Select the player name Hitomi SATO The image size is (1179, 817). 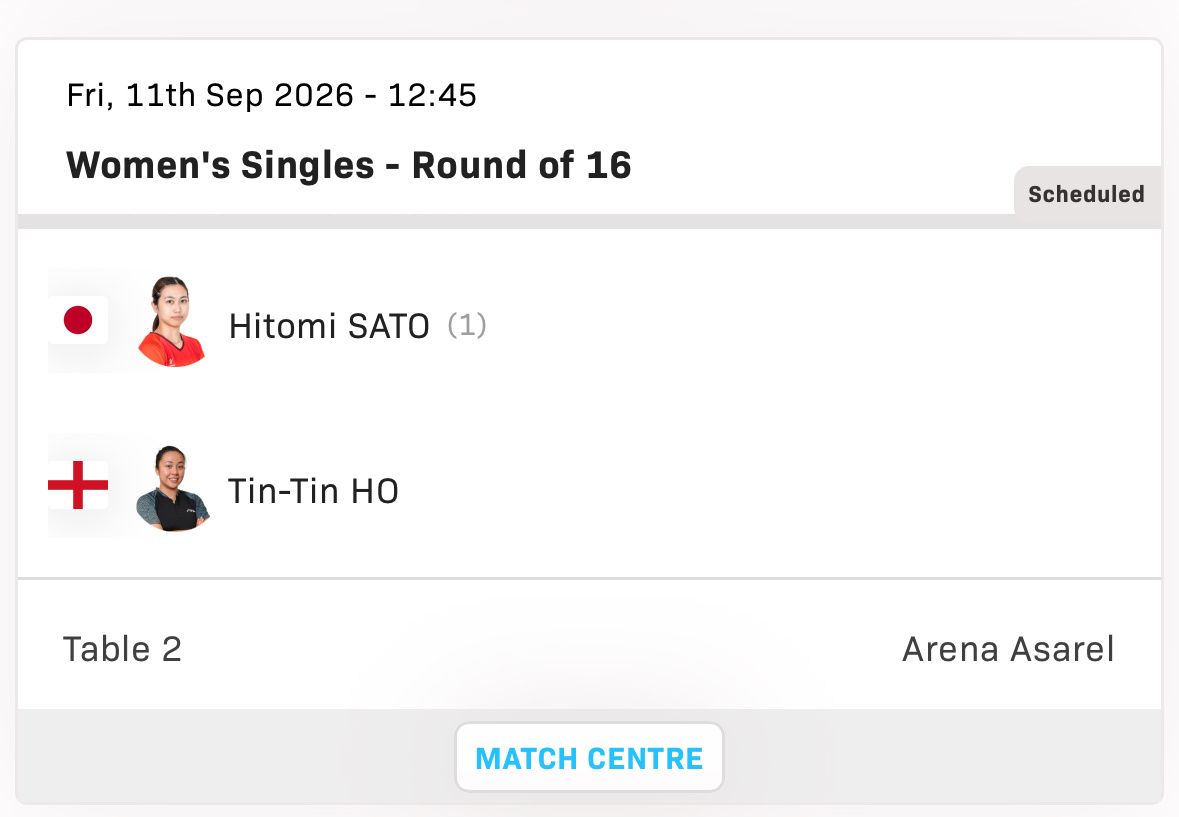click(x=329, y=326)
